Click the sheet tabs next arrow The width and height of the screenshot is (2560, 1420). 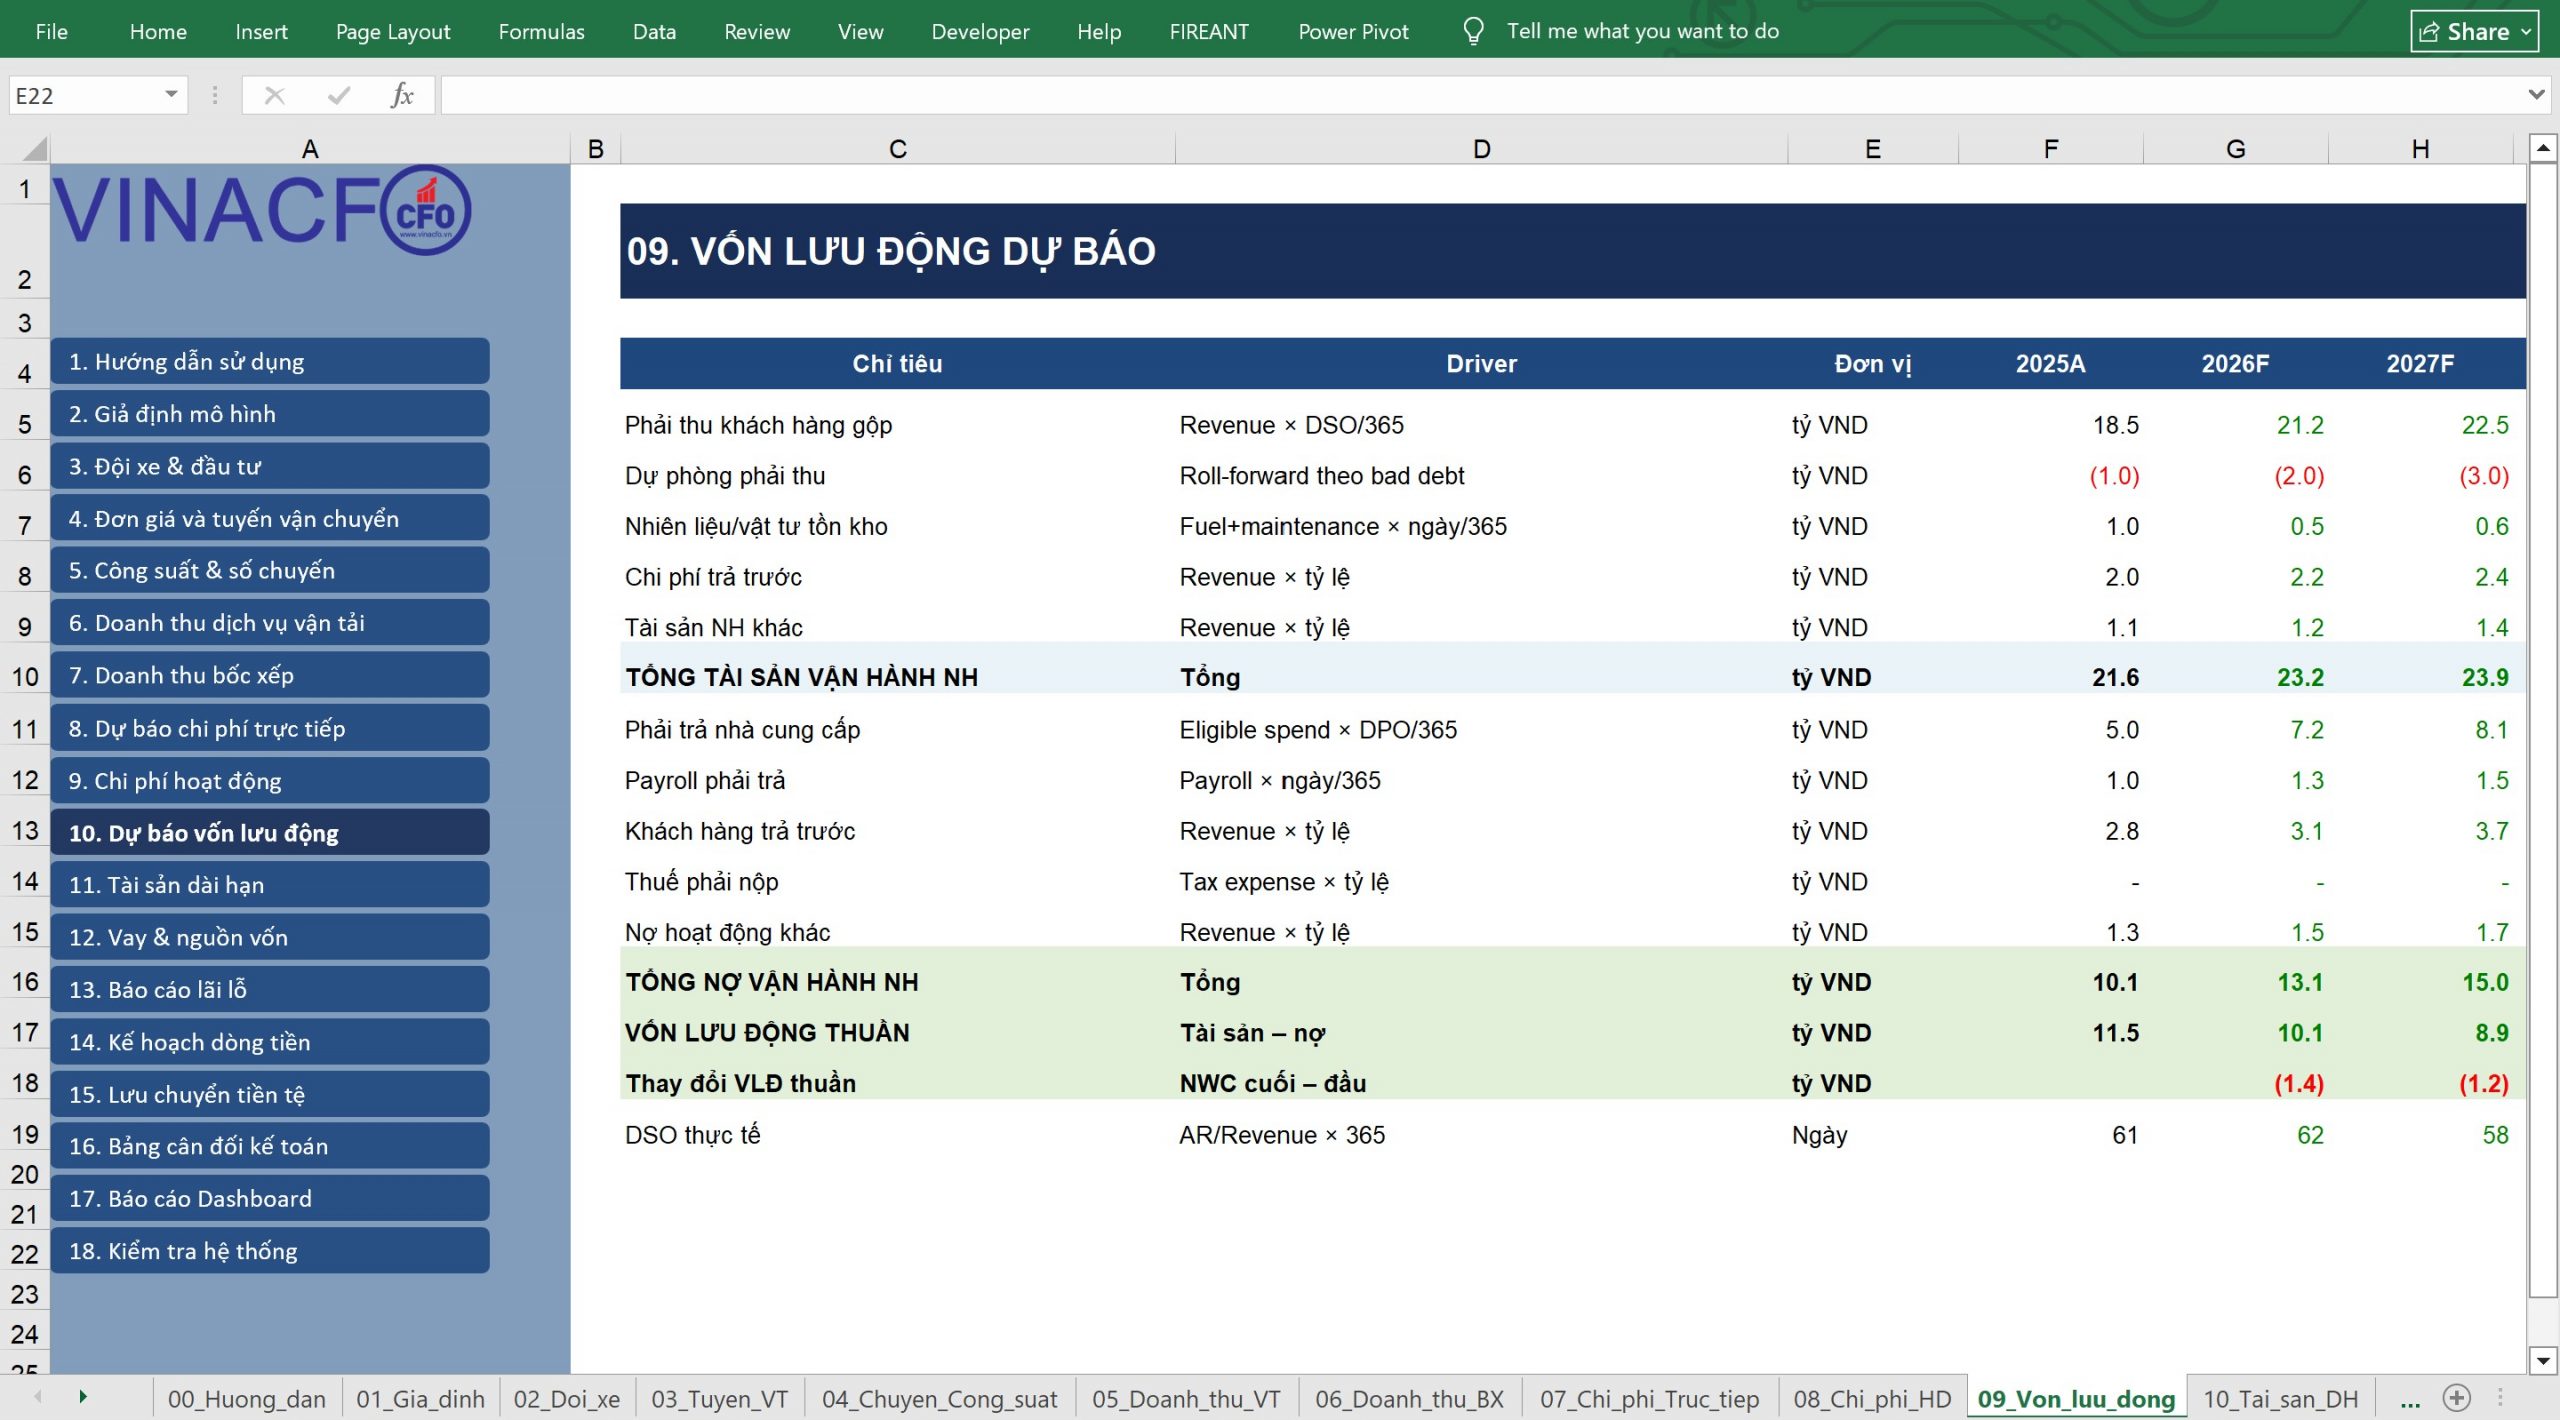pyautogui.click(x=83, y=1397)
